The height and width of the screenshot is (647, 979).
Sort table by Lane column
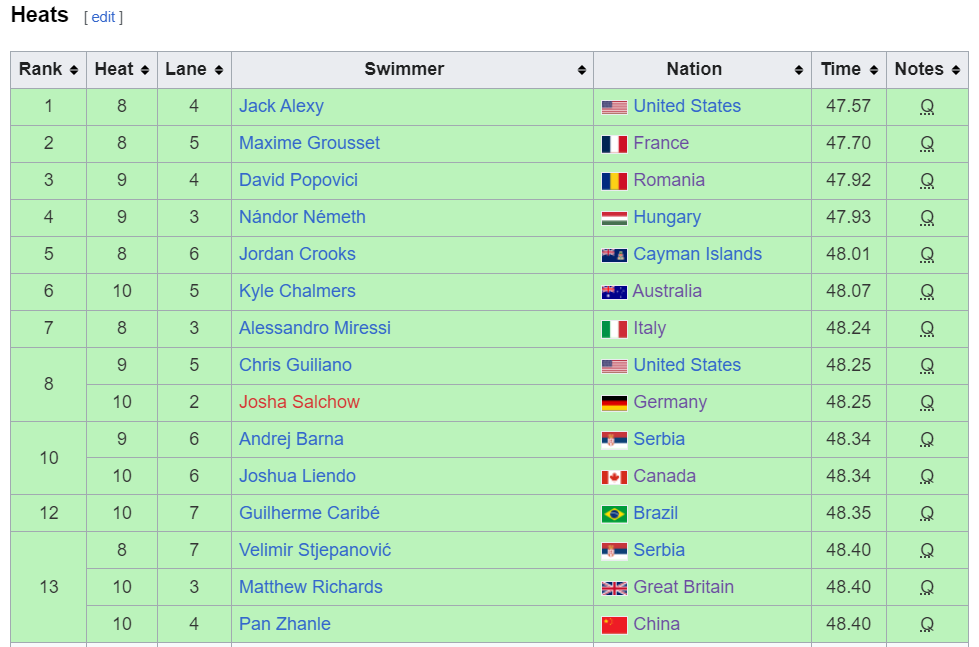(x=194, y=69)
